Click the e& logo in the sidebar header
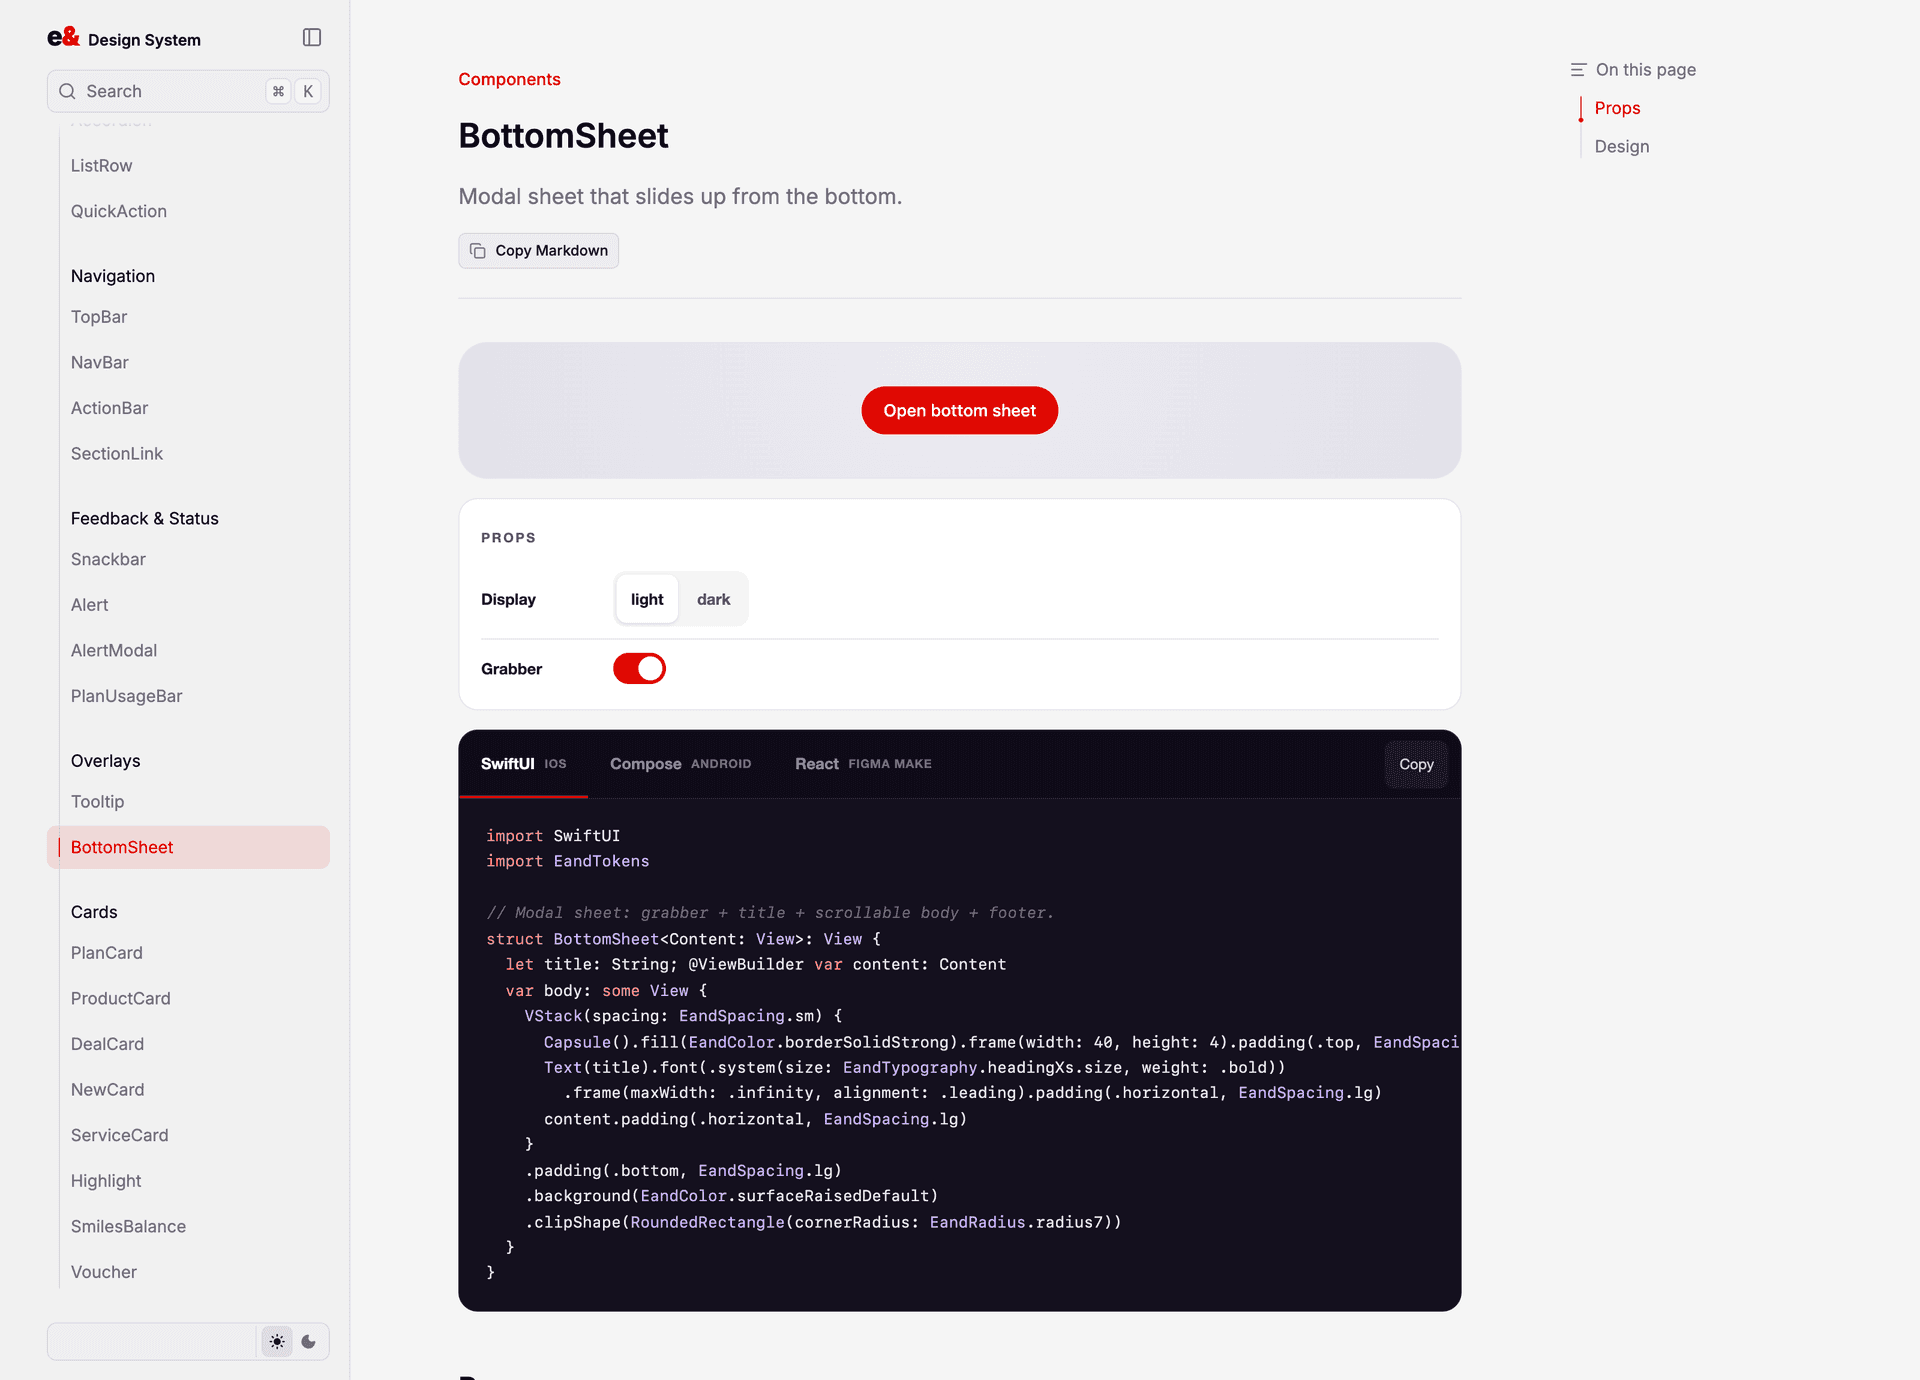This screenshot has height=1380, width=1920. point(63,37)
